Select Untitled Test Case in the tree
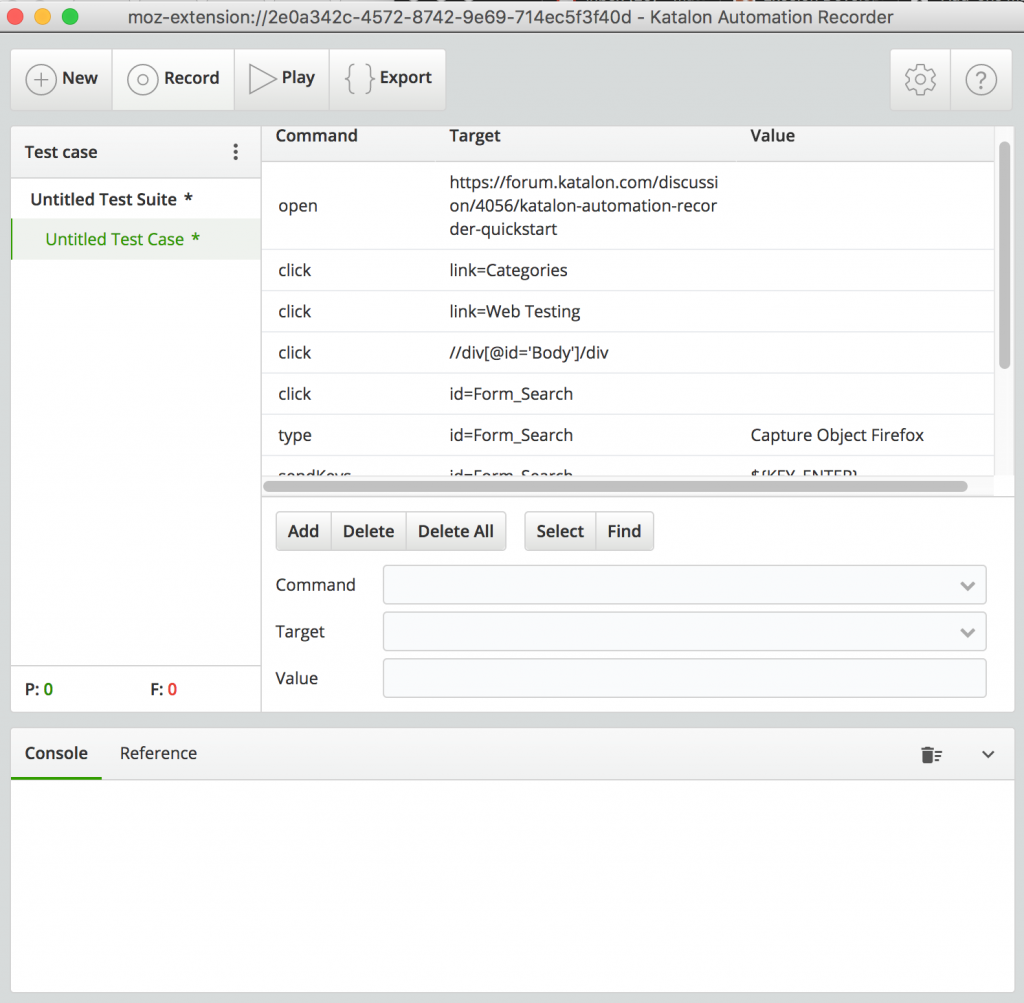Screen dimensions: 1024x1003 click(x=136, y=239)
